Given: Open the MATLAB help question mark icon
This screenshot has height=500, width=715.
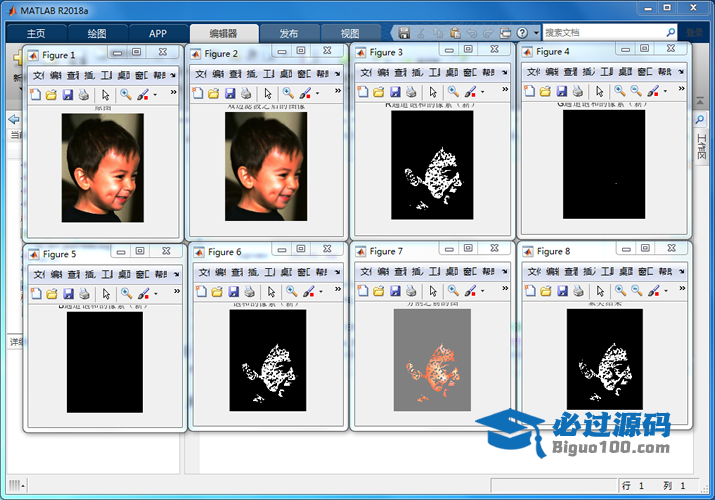Looking at the screenshot, I should click(x=522, y=33).
